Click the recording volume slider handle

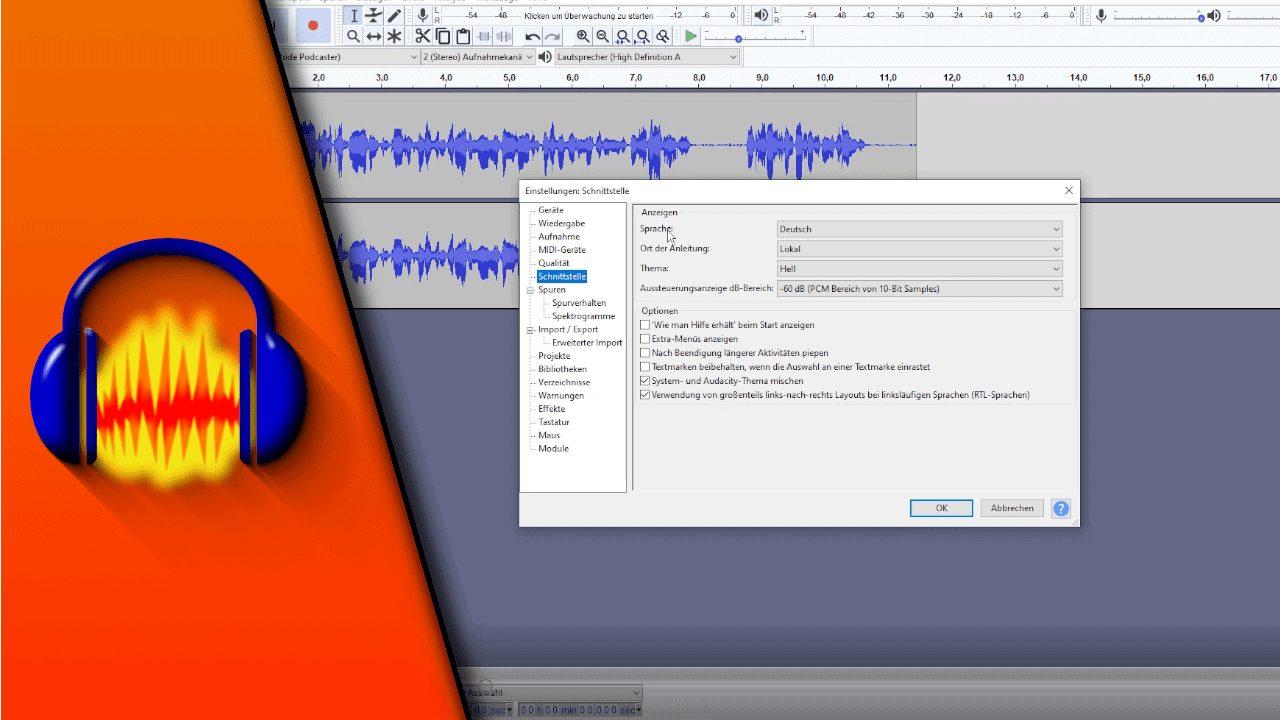click(x=1201, y=17)
